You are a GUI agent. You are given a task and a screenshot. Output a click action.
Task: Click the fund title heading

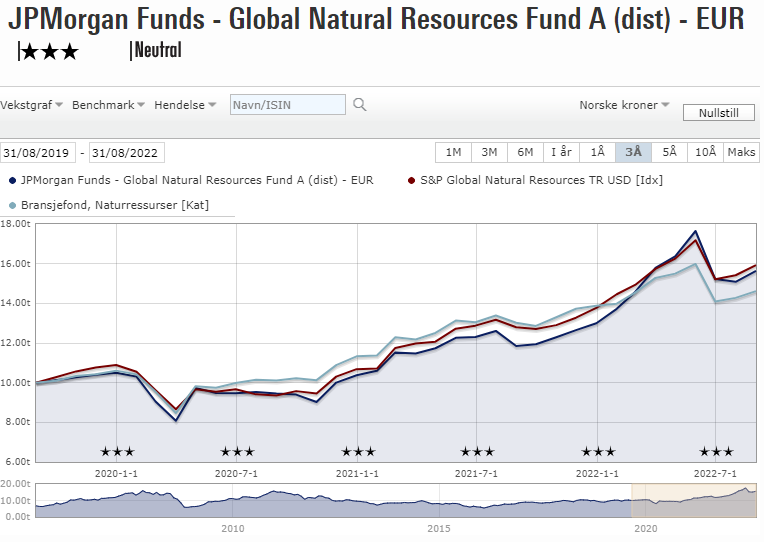[376, 19]
